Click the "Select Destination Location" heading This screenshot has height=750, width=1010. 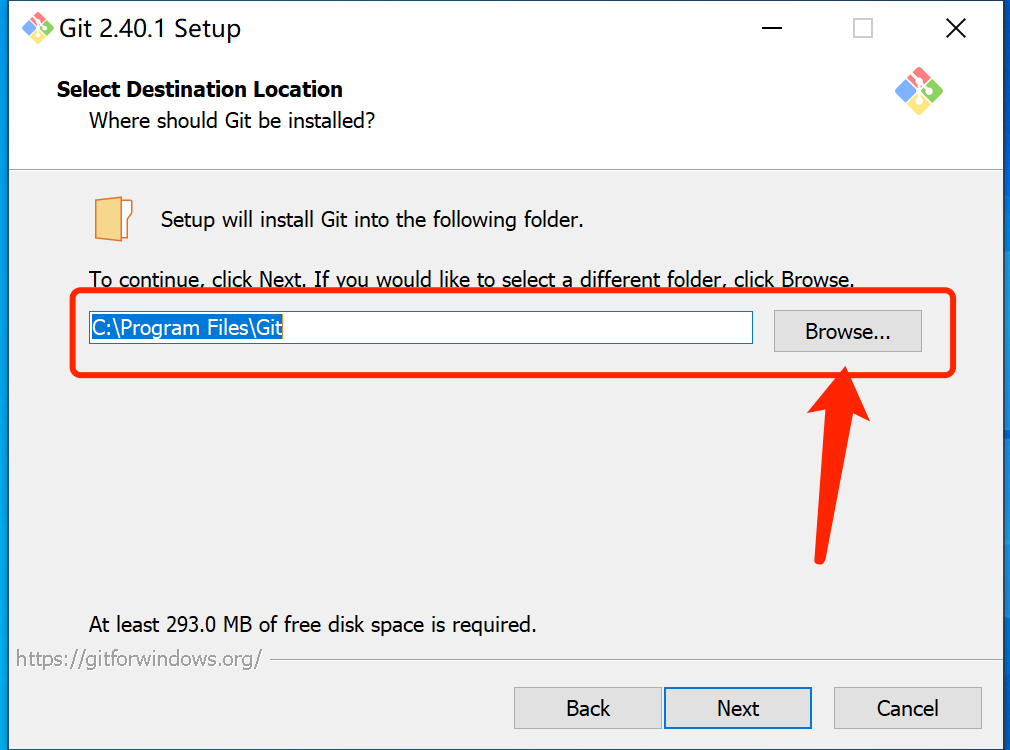(200, 89)
